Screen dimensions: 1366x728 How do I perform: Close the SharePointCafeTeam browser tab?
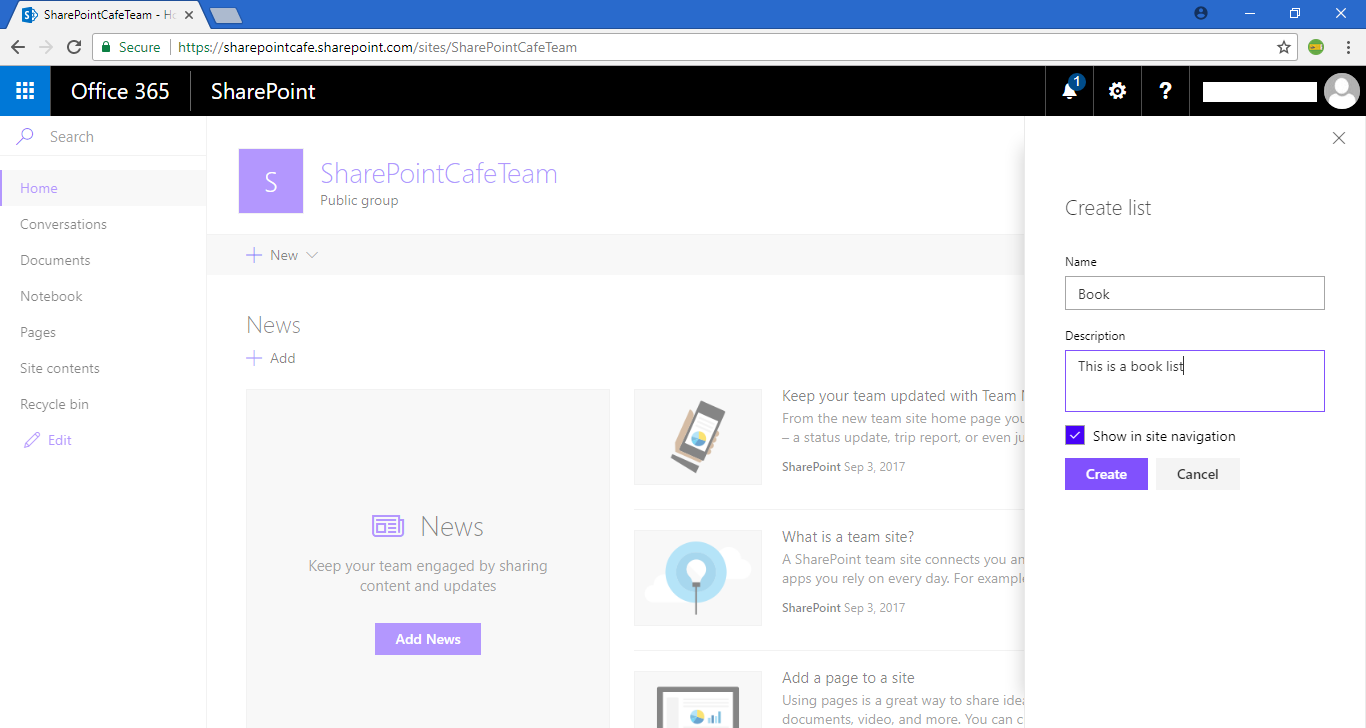tap(189, 15)
